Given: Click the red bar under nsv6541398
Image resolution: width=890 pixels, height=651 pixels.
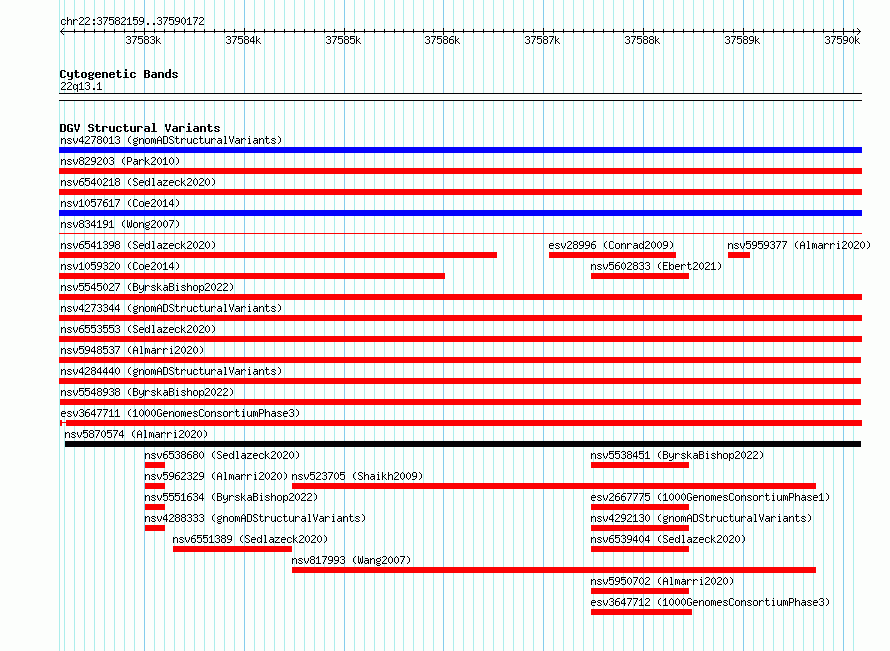Looking at the screenshot, I should pyautogui.click(x=278, y=255).
